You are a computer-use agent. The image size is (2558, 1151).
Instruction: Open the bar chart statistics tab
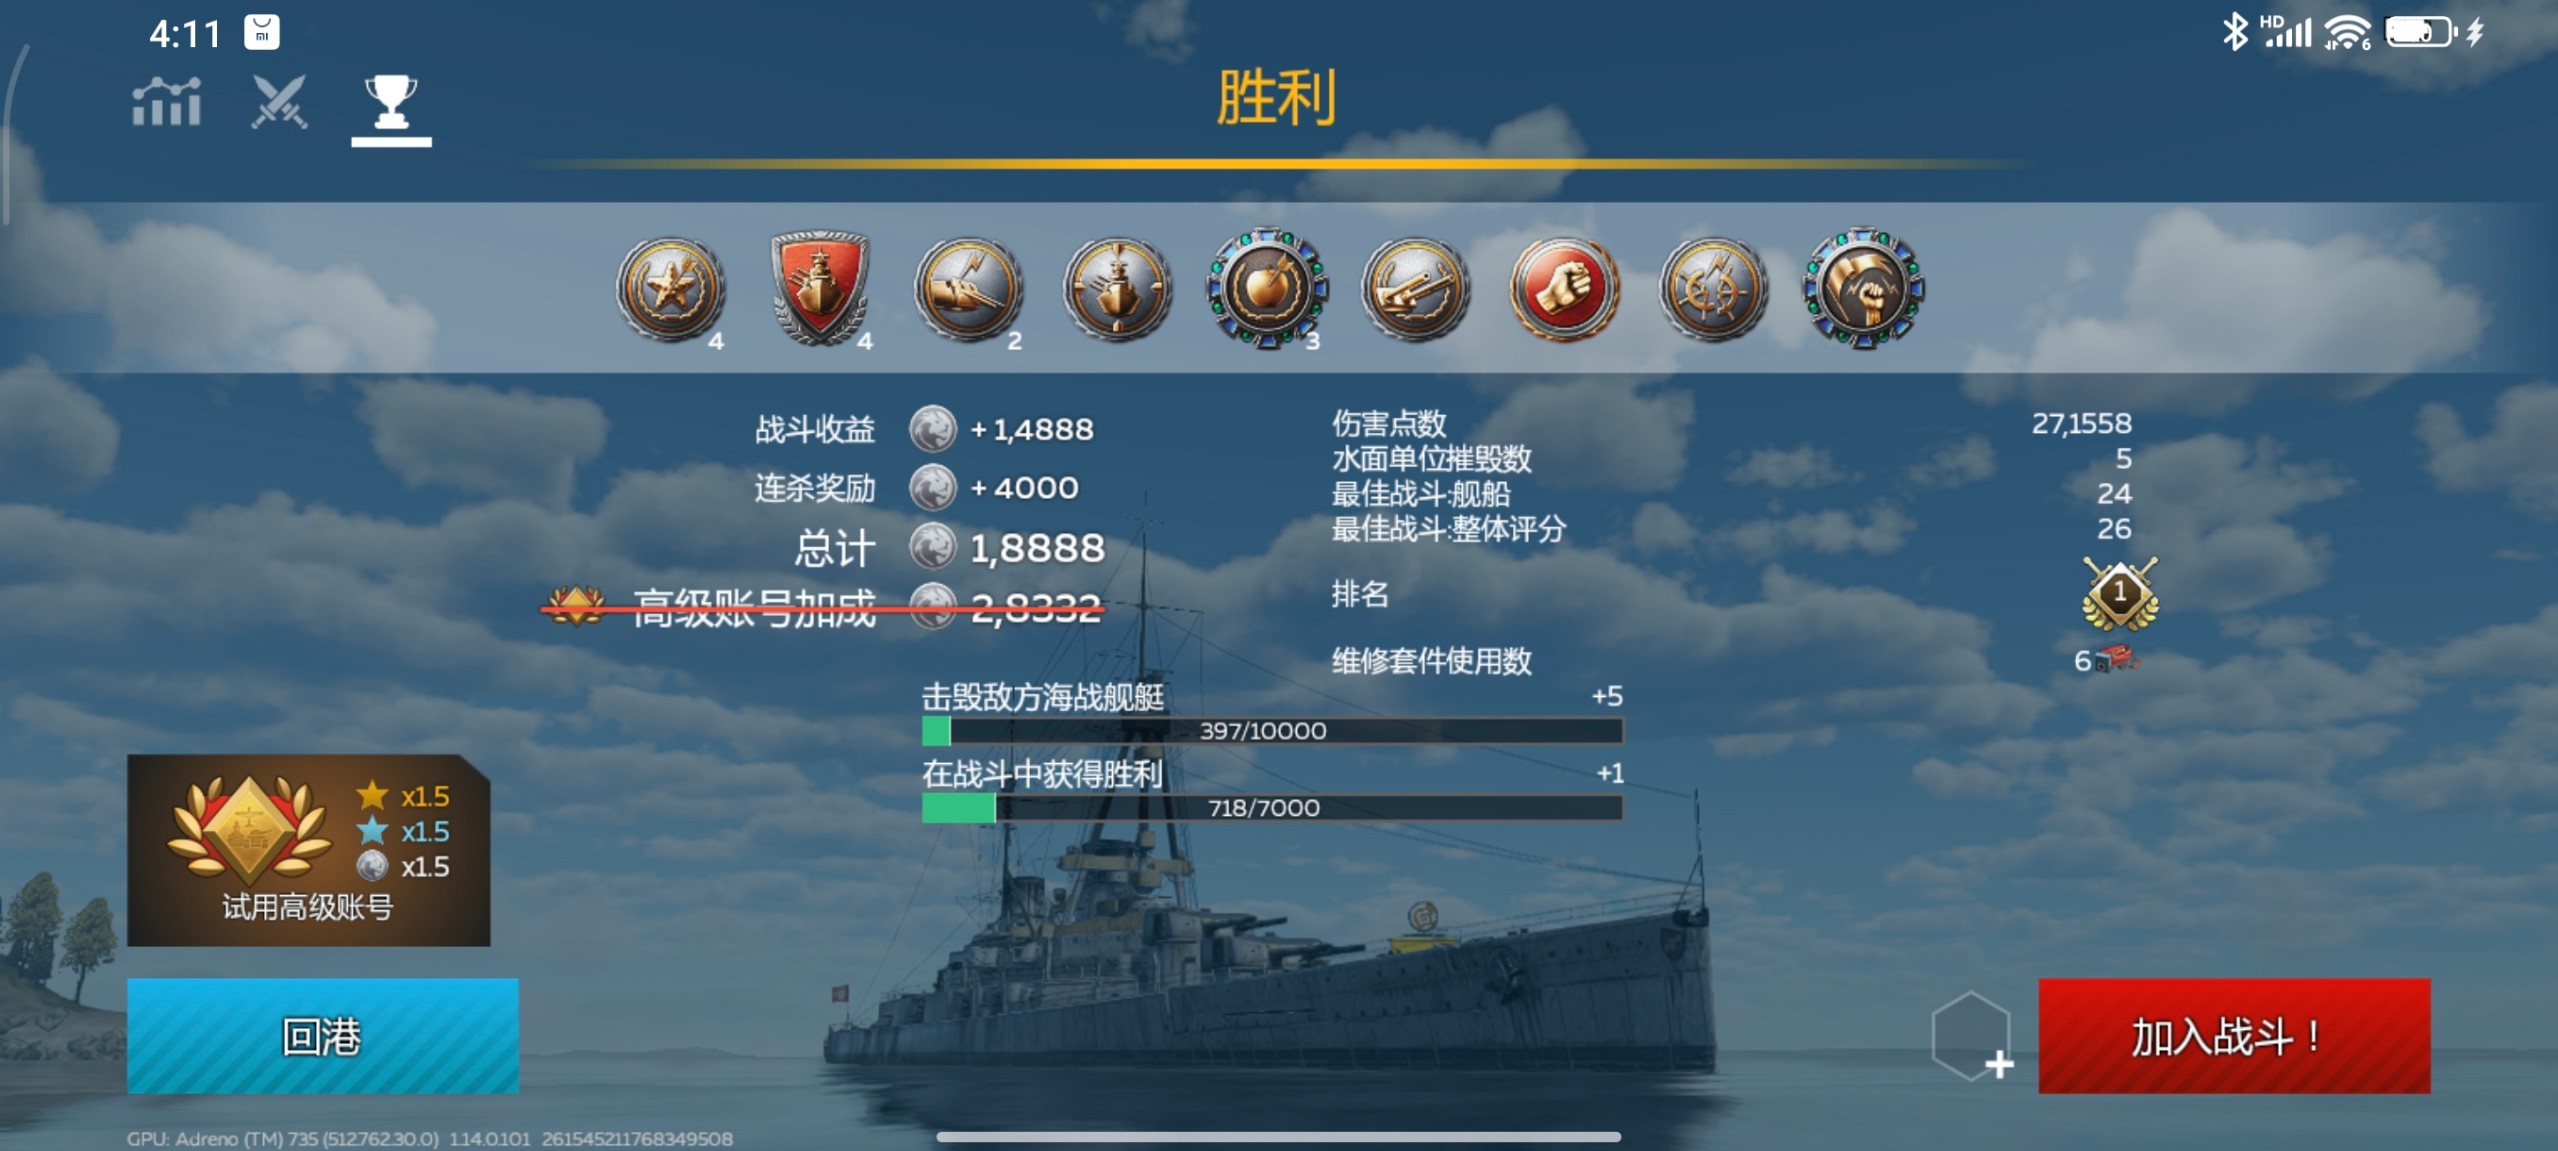coord(166,102)
